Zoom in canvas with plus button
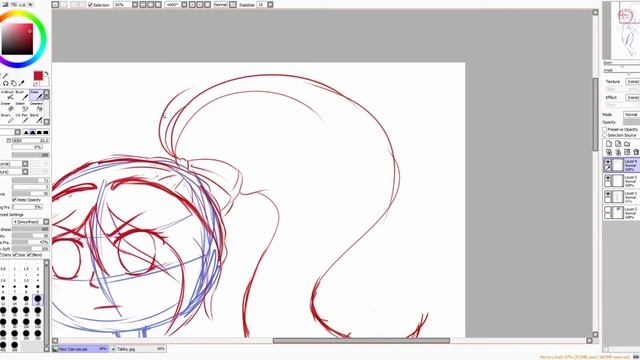640x360 pixels. [151, 4]
